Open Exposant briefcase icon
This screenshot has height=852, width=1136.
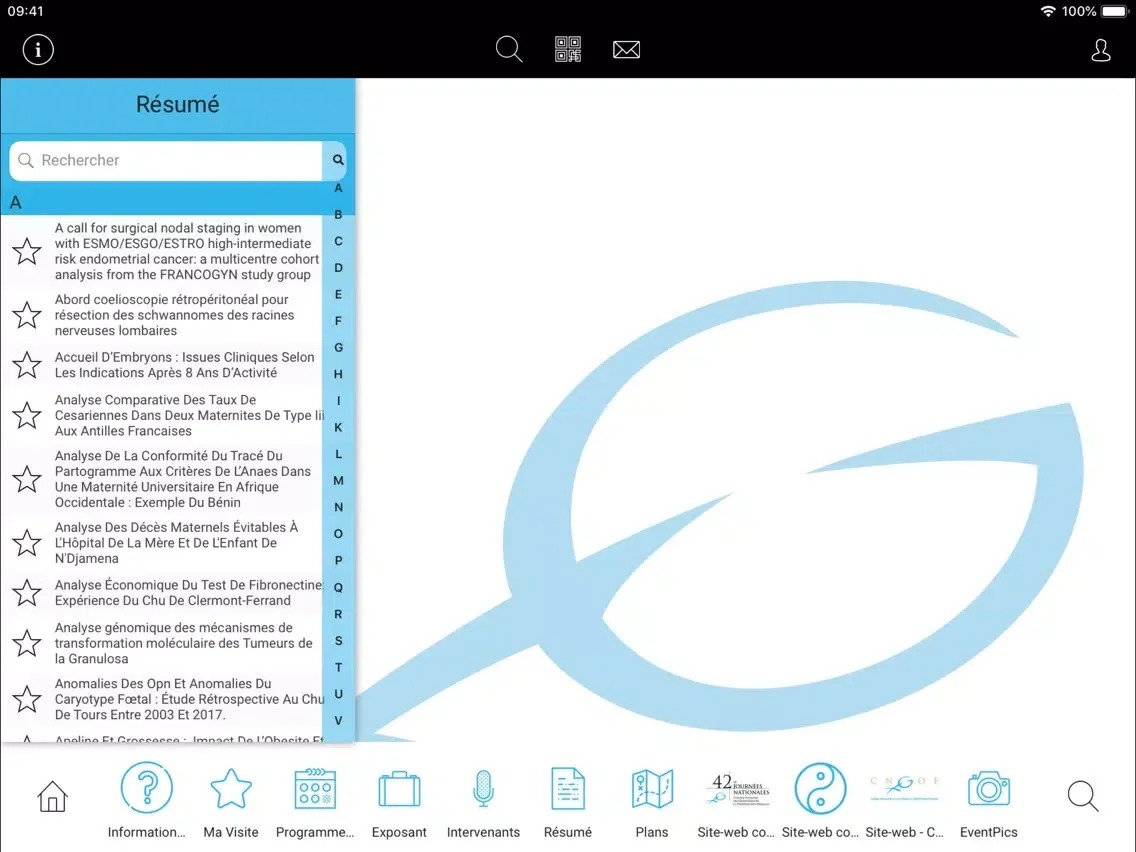[x=399, y=789]
